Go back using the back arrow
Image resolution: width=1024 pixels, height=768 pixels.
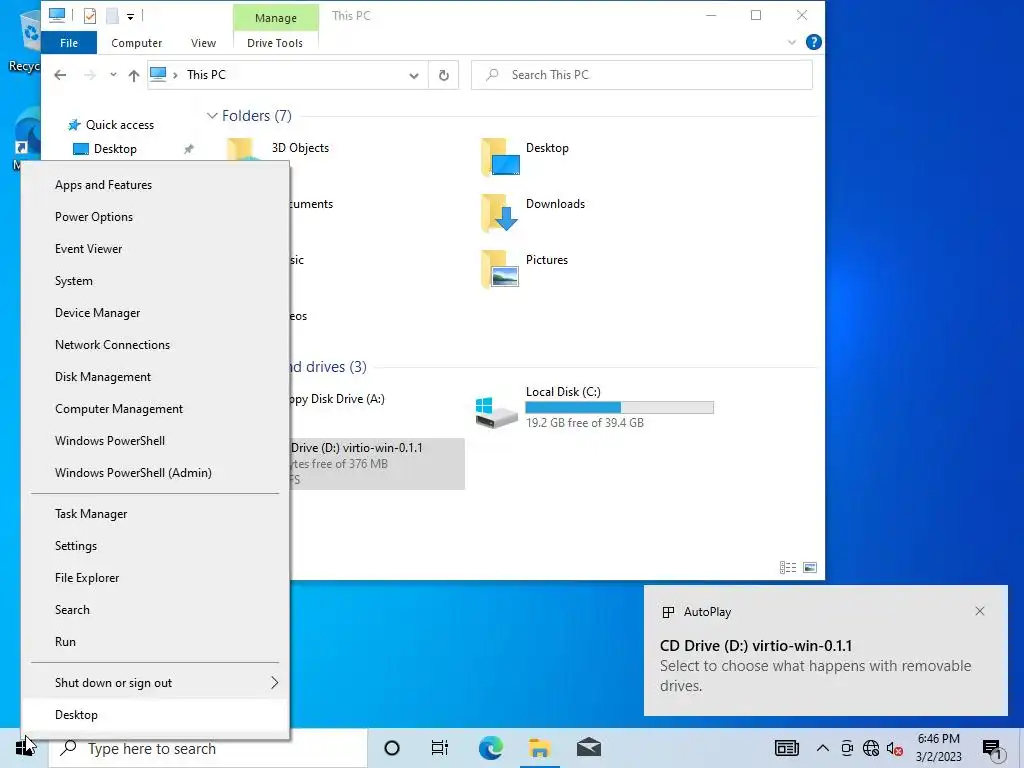click(x=60, y=75)
